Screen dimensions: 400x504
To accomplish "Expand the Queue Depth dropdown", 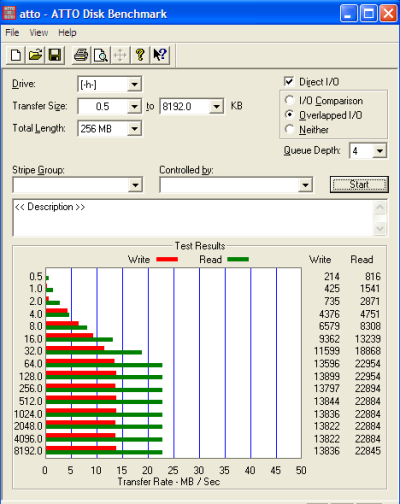I will [379, 151].
